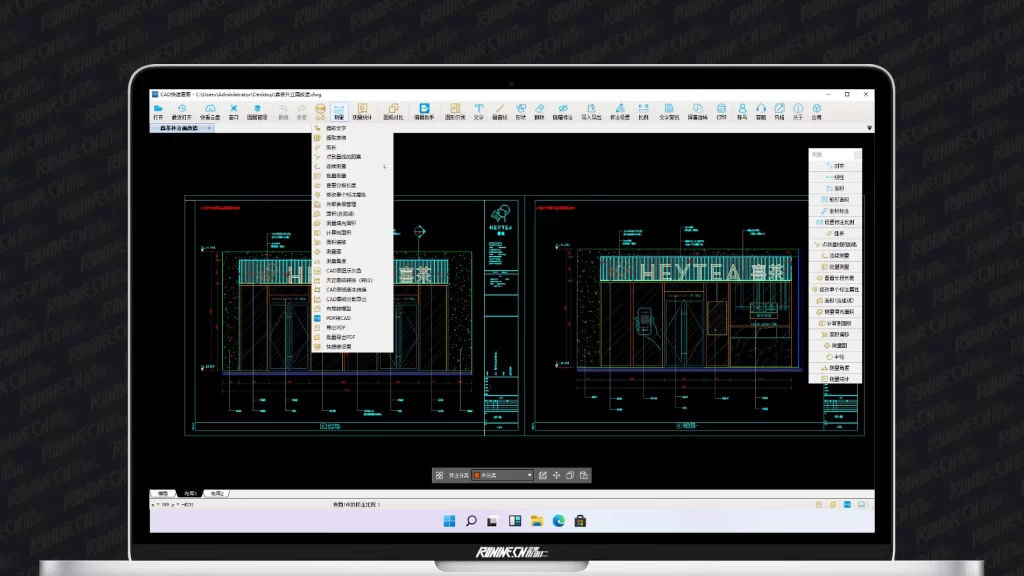Click 对齐 button in the floating measure panel
1024x576 pixels.
[838, 166]
